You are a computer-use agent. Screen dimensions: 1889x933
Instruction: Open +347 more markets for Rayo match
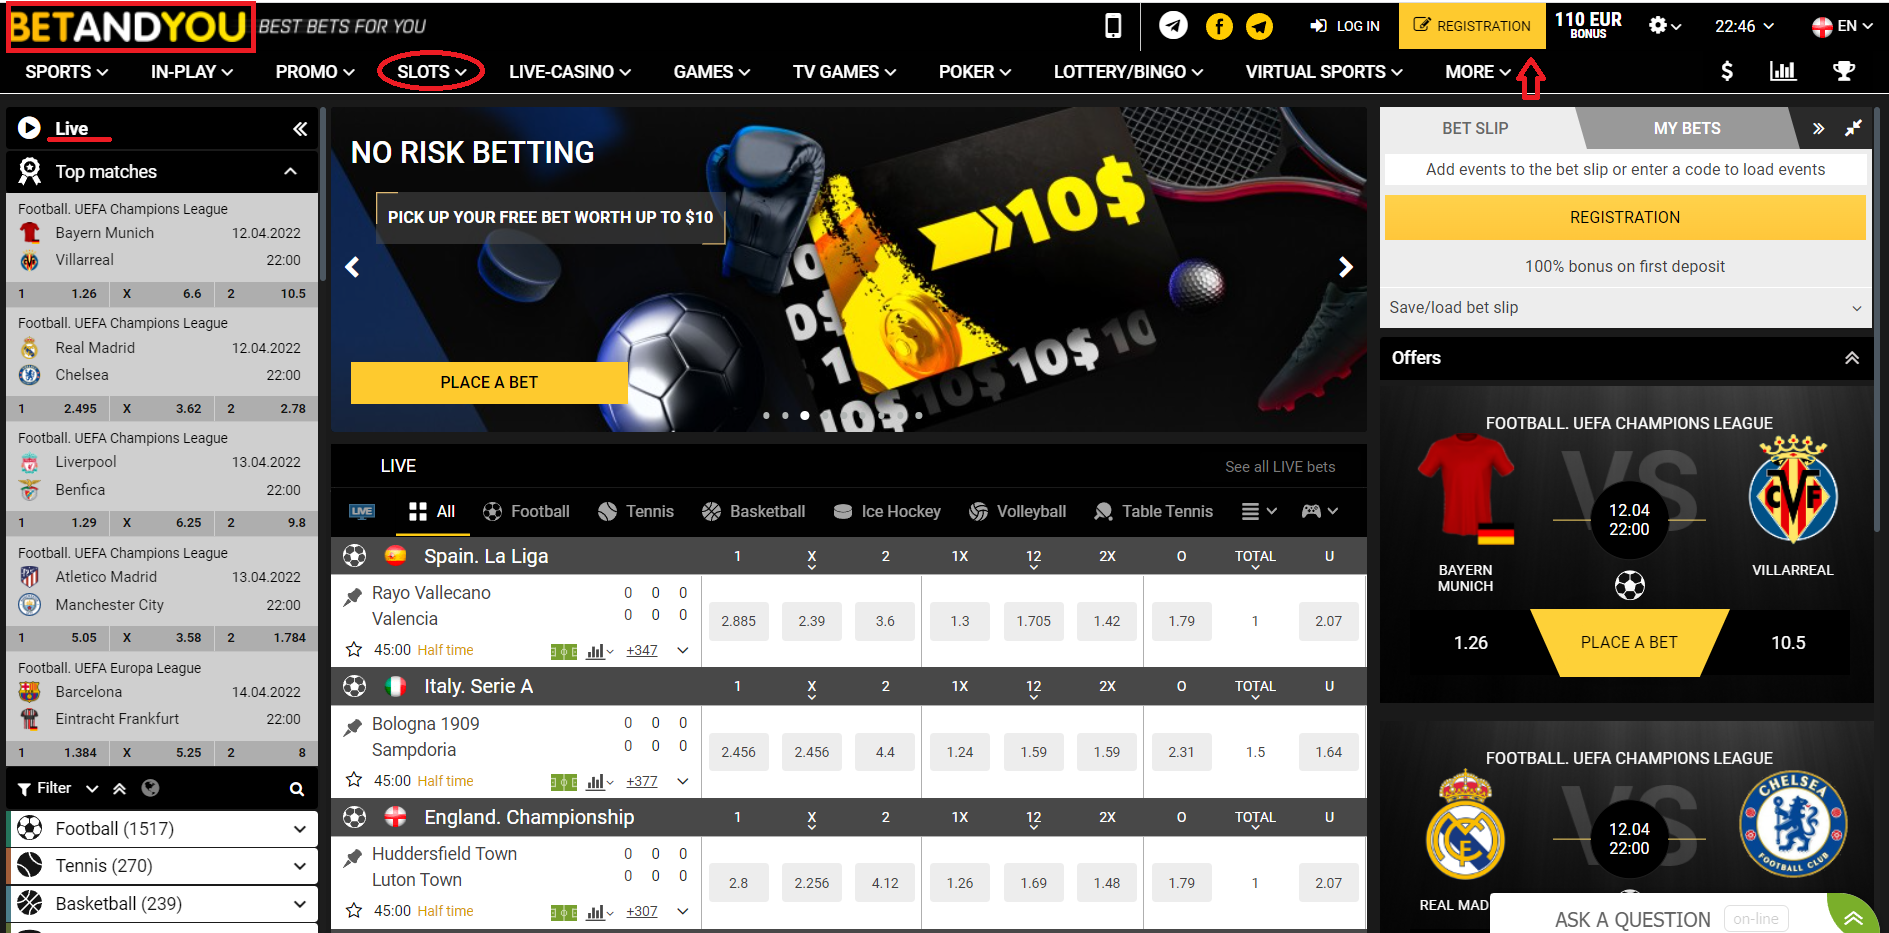point(642,651)
